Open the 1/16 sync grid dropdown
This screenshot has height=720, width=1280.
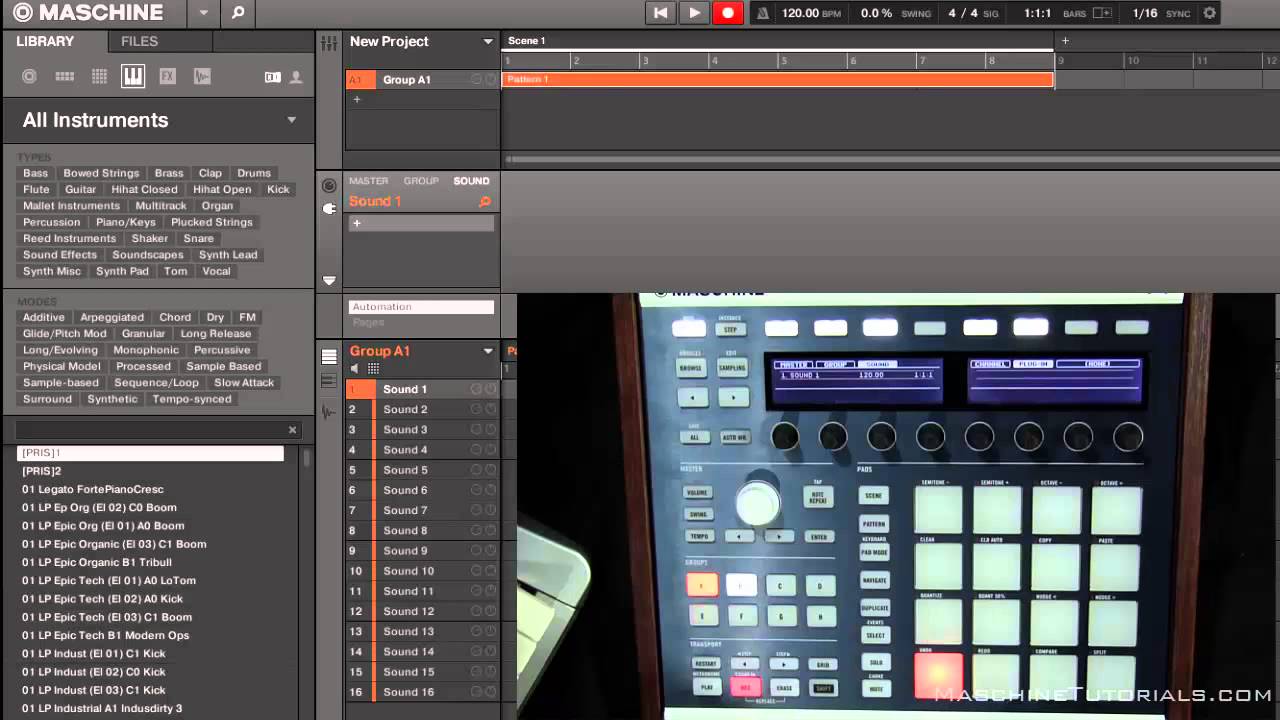(x=1144, y=13)
